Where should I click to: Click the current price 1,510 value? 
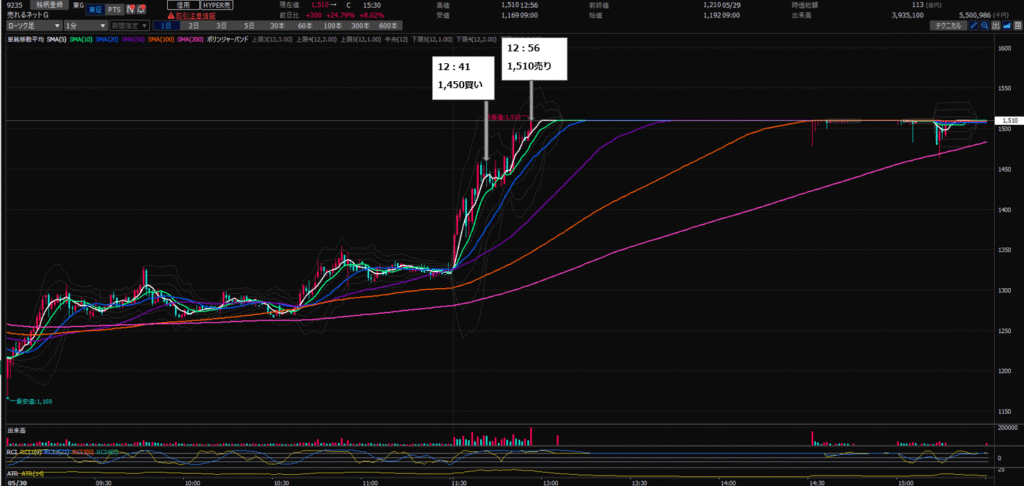pos(320,5)
